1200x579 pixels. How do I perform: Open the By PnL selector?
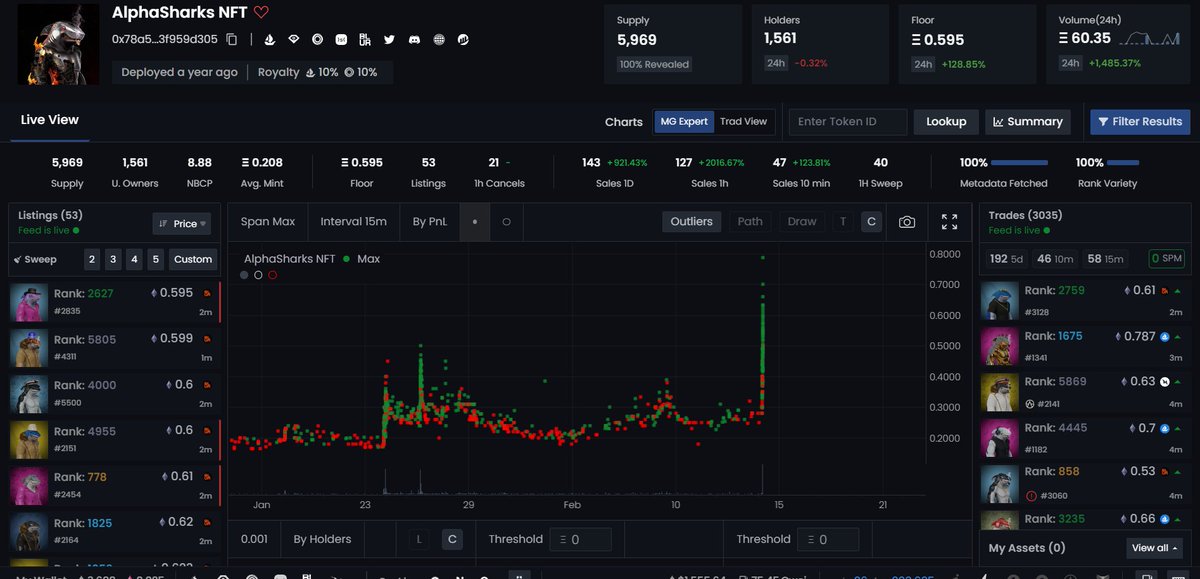tap(430, 222)
